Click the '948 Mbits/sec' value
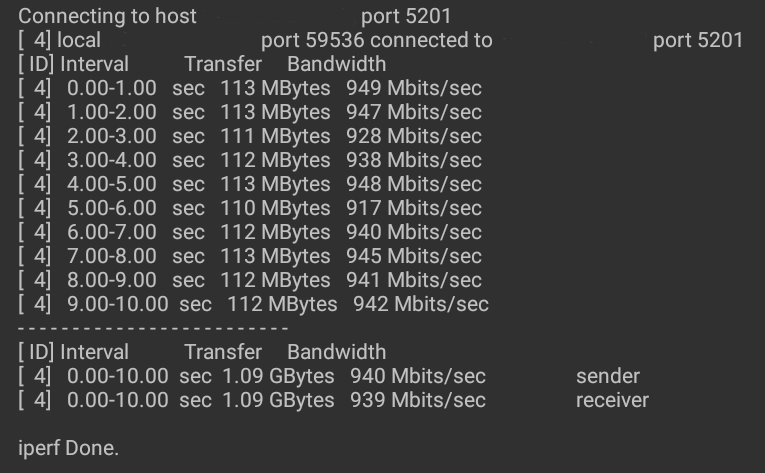 coord(414,184)
